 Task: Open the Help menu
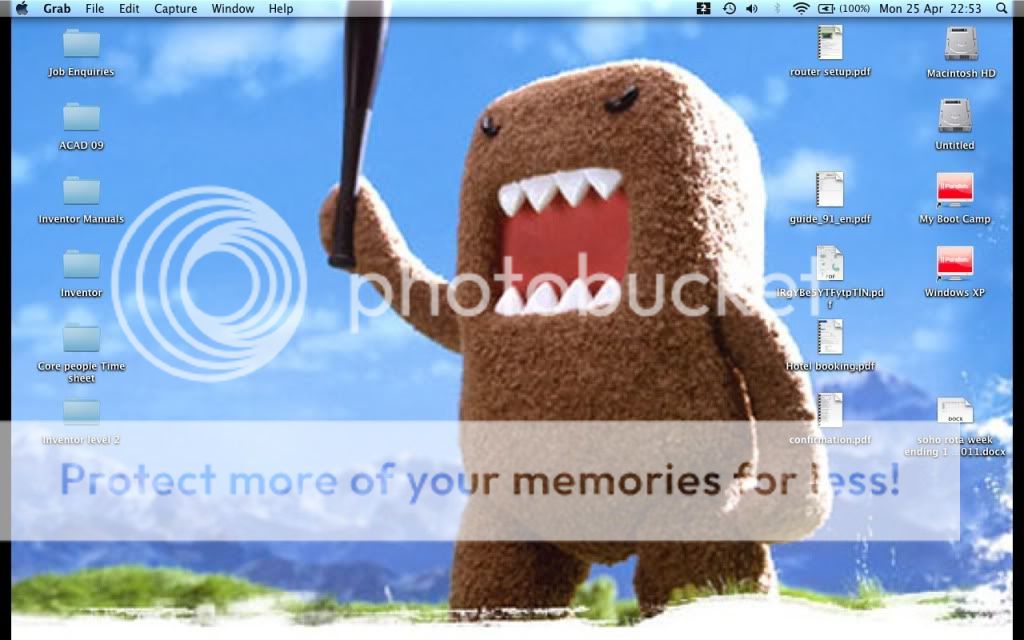click(281, 8)
